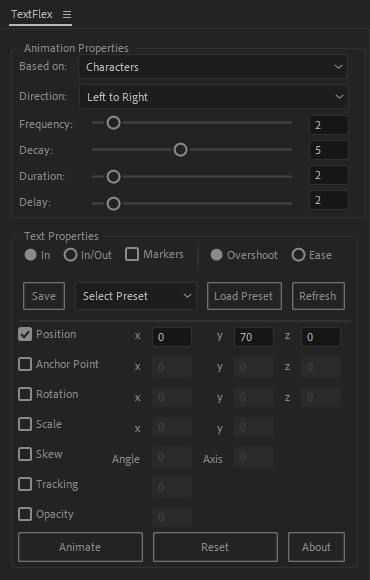The height and width of the screenshot is (580, 370).
Task: Focus the Position y field showing 70
Action: 254,337
